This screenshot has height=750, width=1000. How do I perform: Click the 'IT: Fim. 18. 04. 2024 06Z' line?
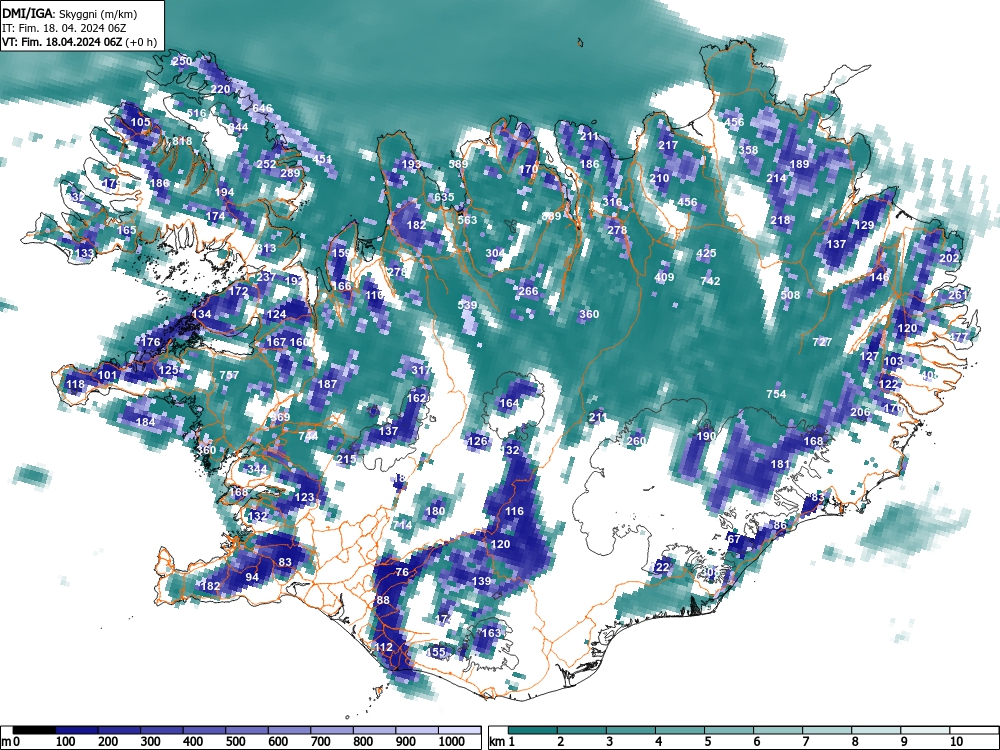tap(64, 28)
